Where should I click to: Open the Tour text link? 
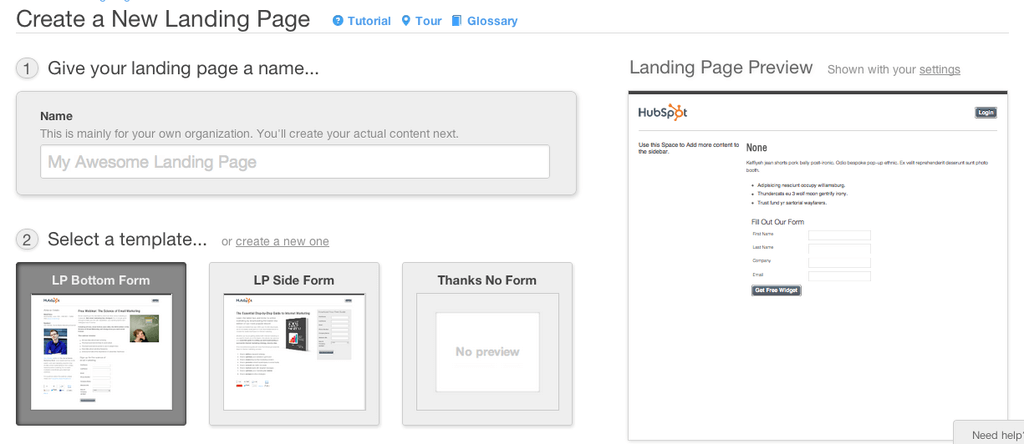[428, 21]
